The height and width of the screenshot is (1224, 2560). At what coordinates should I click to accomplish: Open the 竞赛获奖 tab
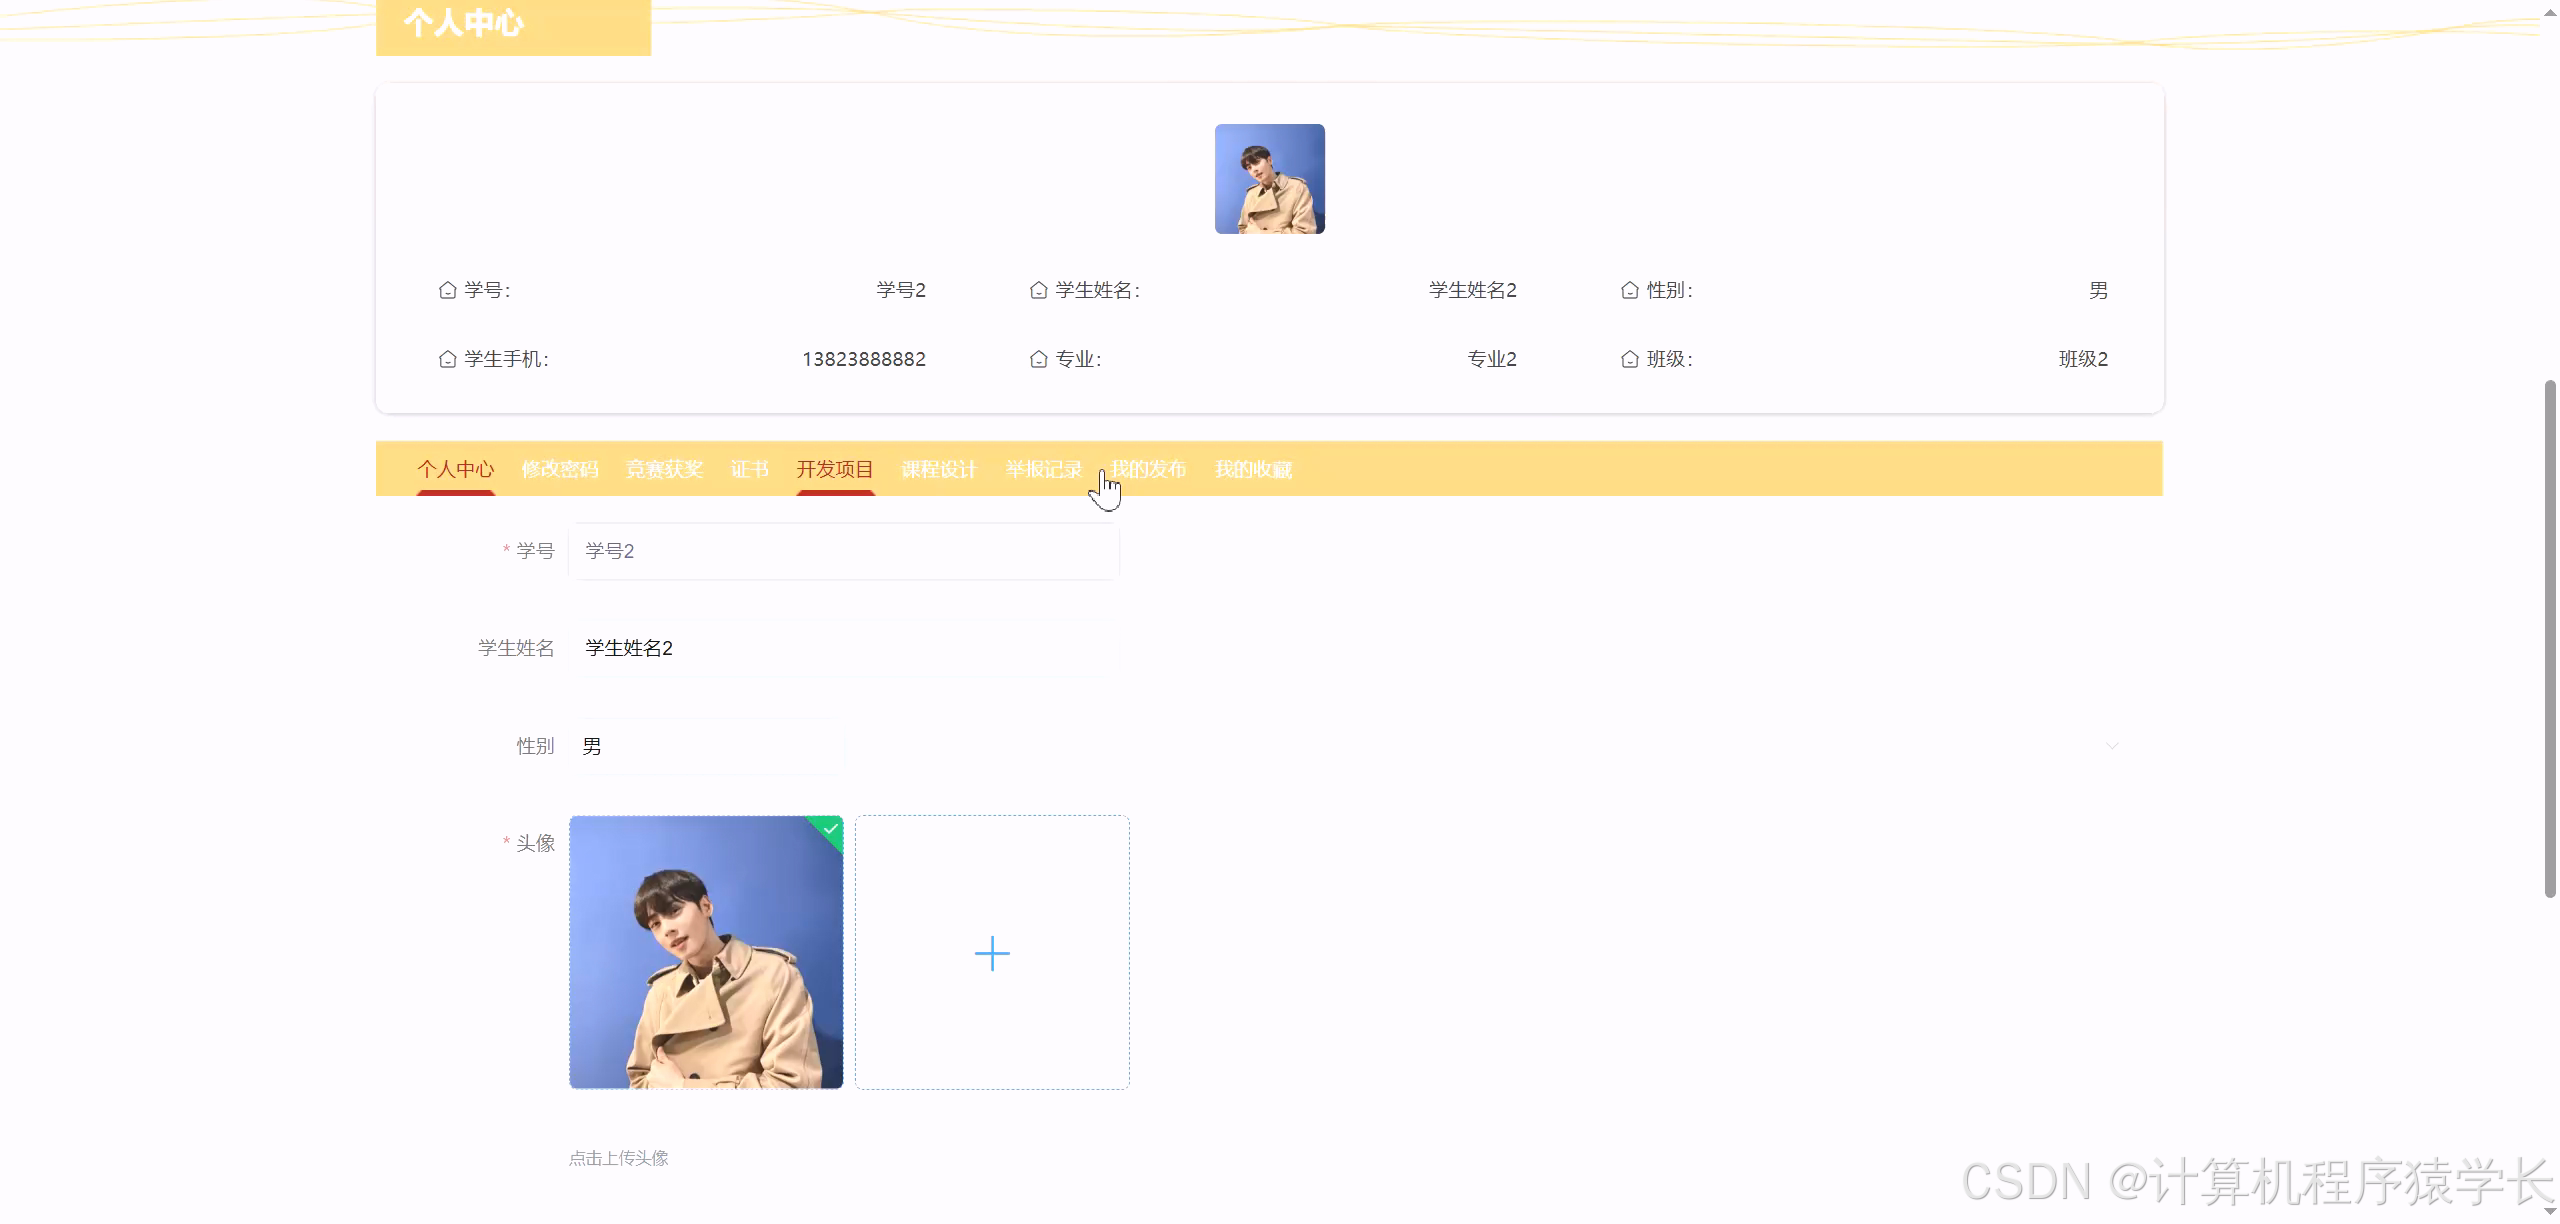(x=664, y=469)
